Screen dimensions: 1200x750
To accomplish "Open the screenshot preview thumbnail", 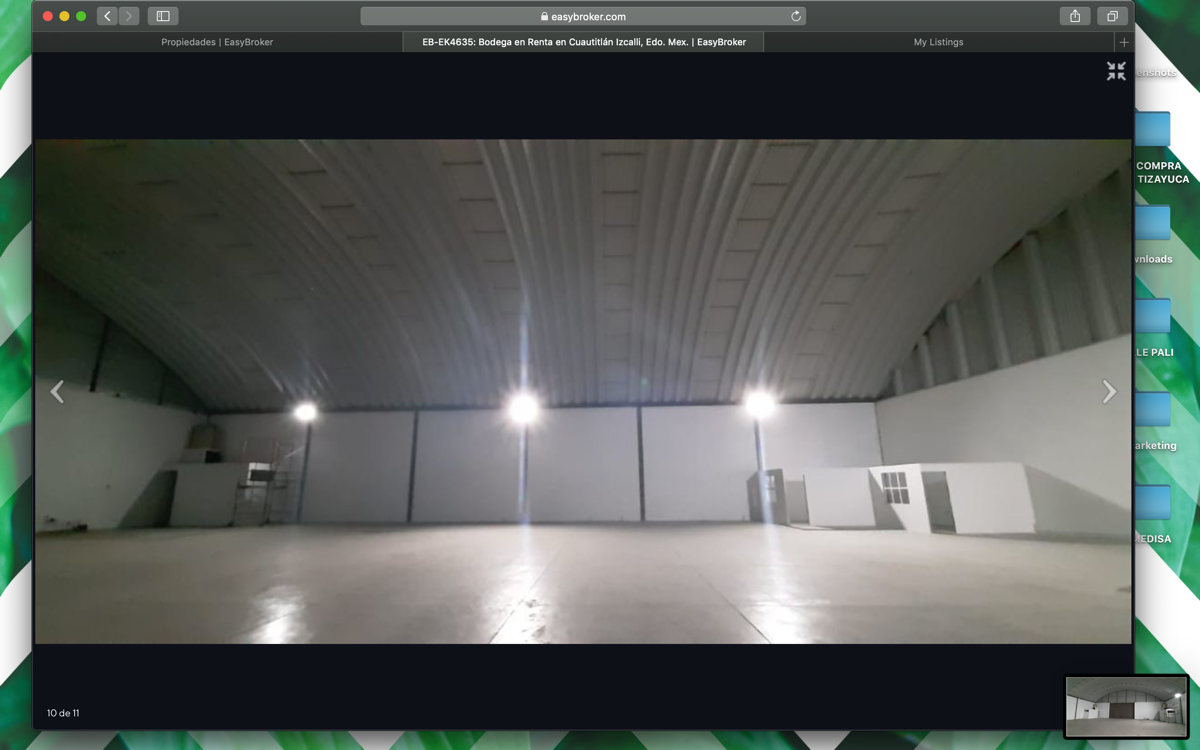I will click(x=1126, y=706).
